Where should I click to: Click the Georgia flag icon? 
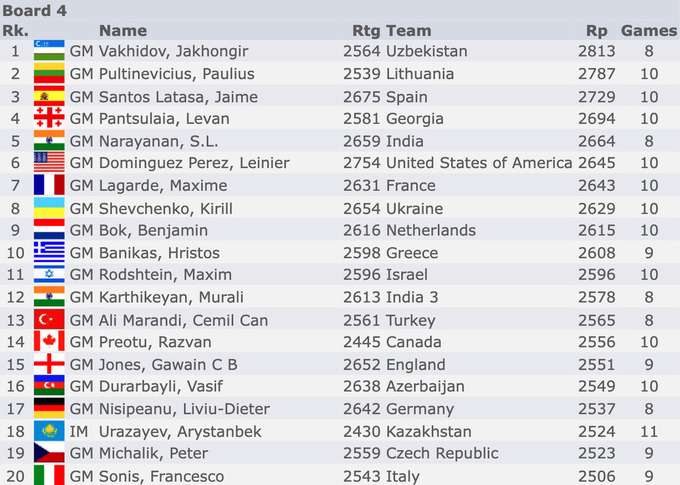[49, 118]
